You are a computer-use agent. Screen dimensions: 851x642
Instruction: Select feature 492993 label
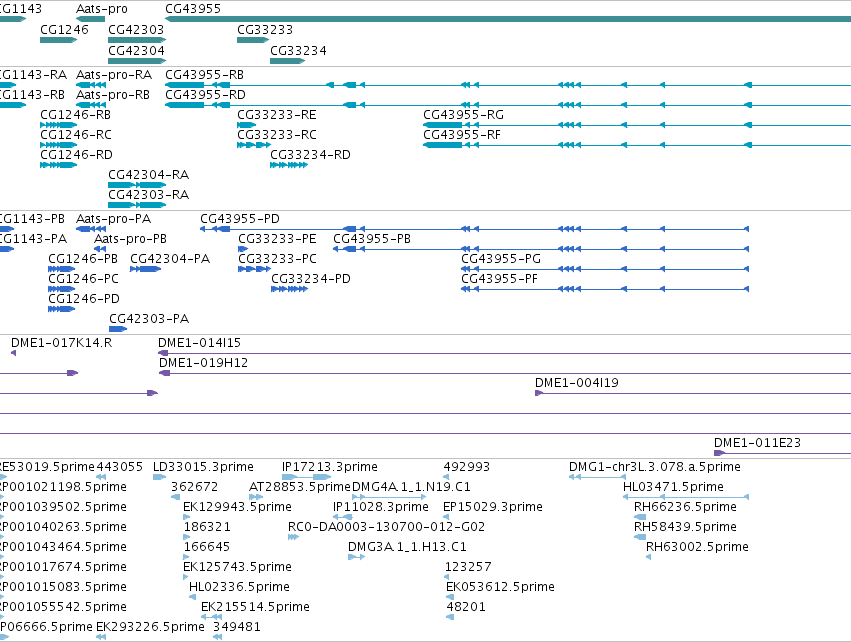[x=467, y=467]
